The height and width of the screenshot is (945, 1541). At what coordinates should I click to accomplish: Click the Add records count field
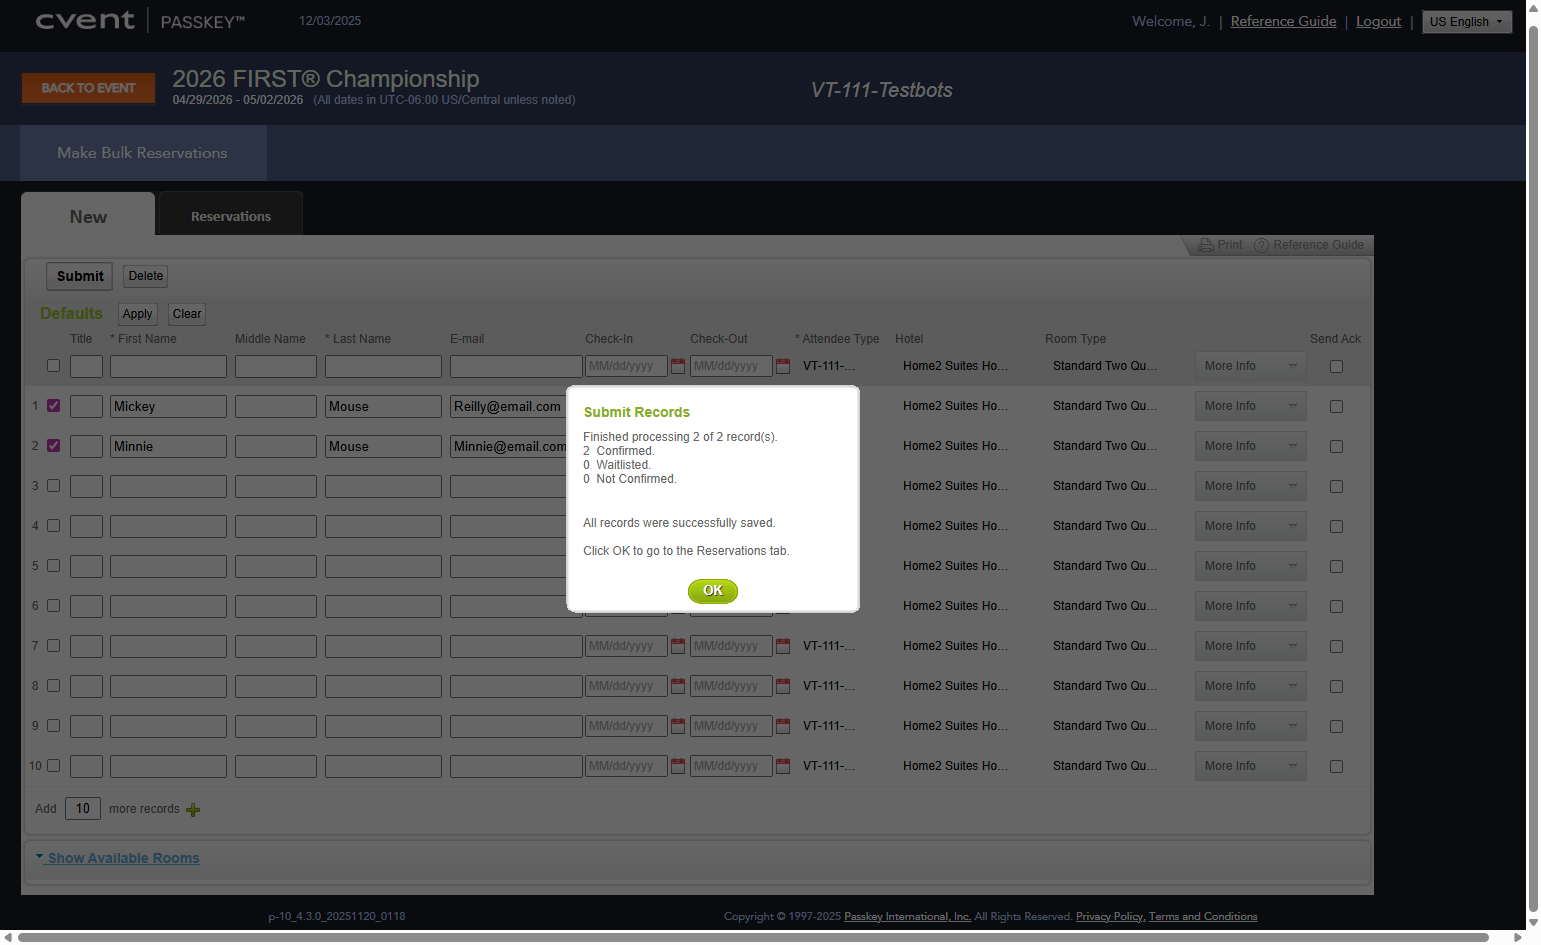pyautogui.click(x=83, y=808)
